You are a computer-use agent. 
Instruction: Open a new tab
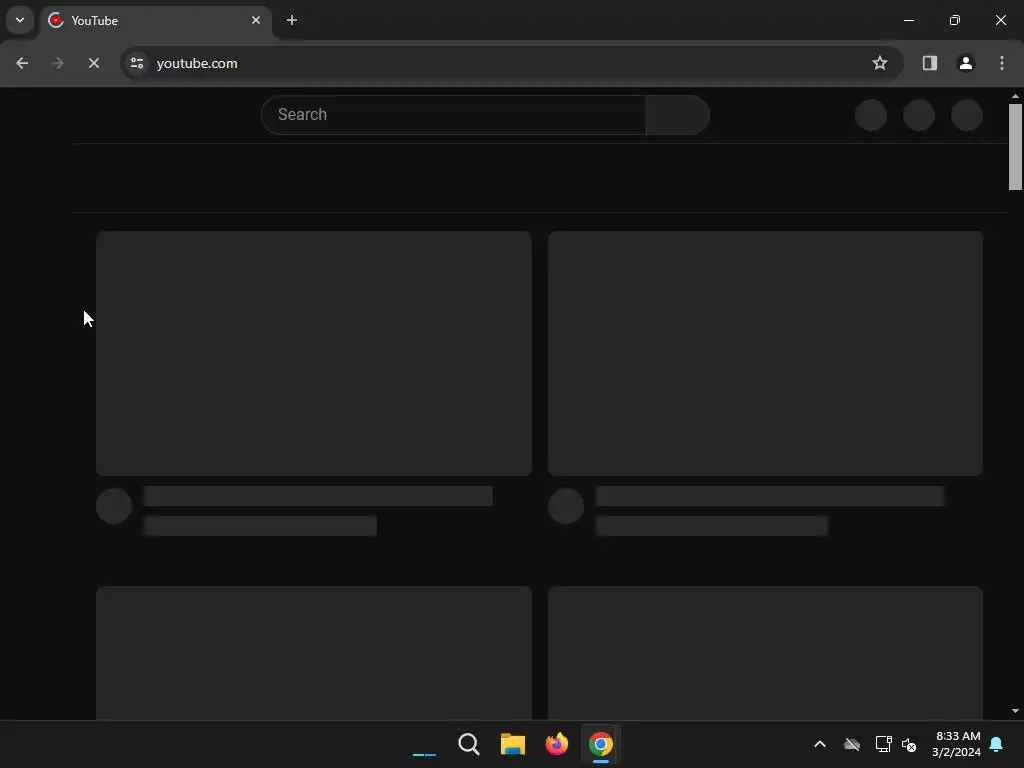[292, 20]
